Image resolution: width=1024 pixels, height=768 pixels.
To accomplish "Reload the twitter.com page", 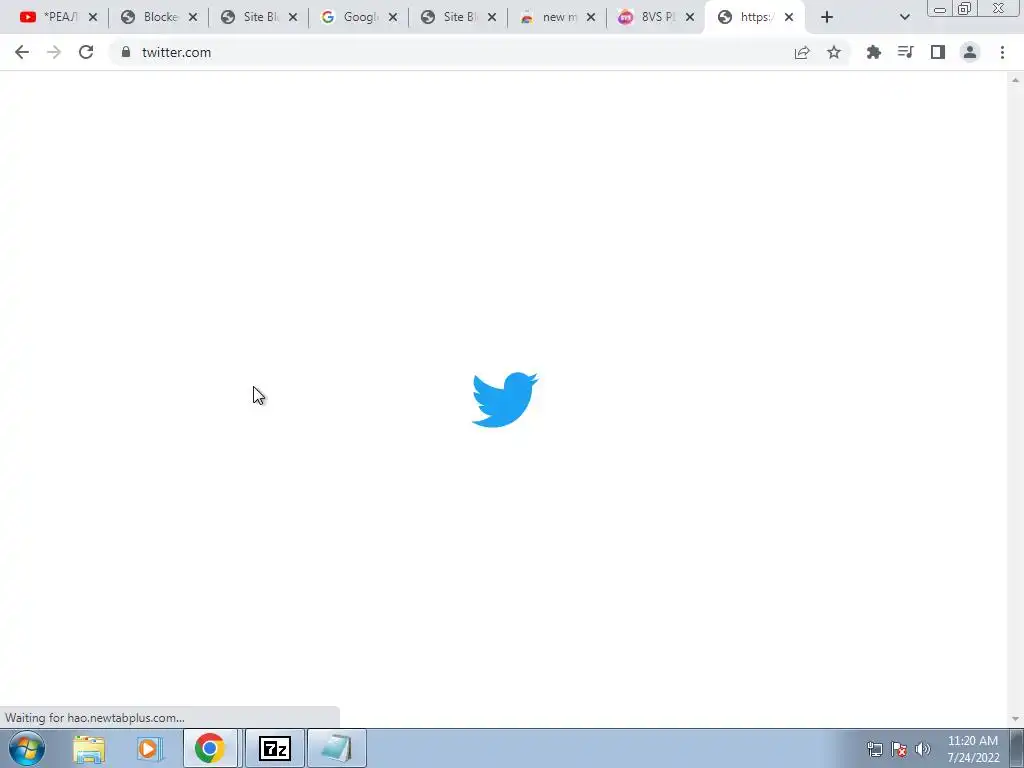I will pos(86,52).
